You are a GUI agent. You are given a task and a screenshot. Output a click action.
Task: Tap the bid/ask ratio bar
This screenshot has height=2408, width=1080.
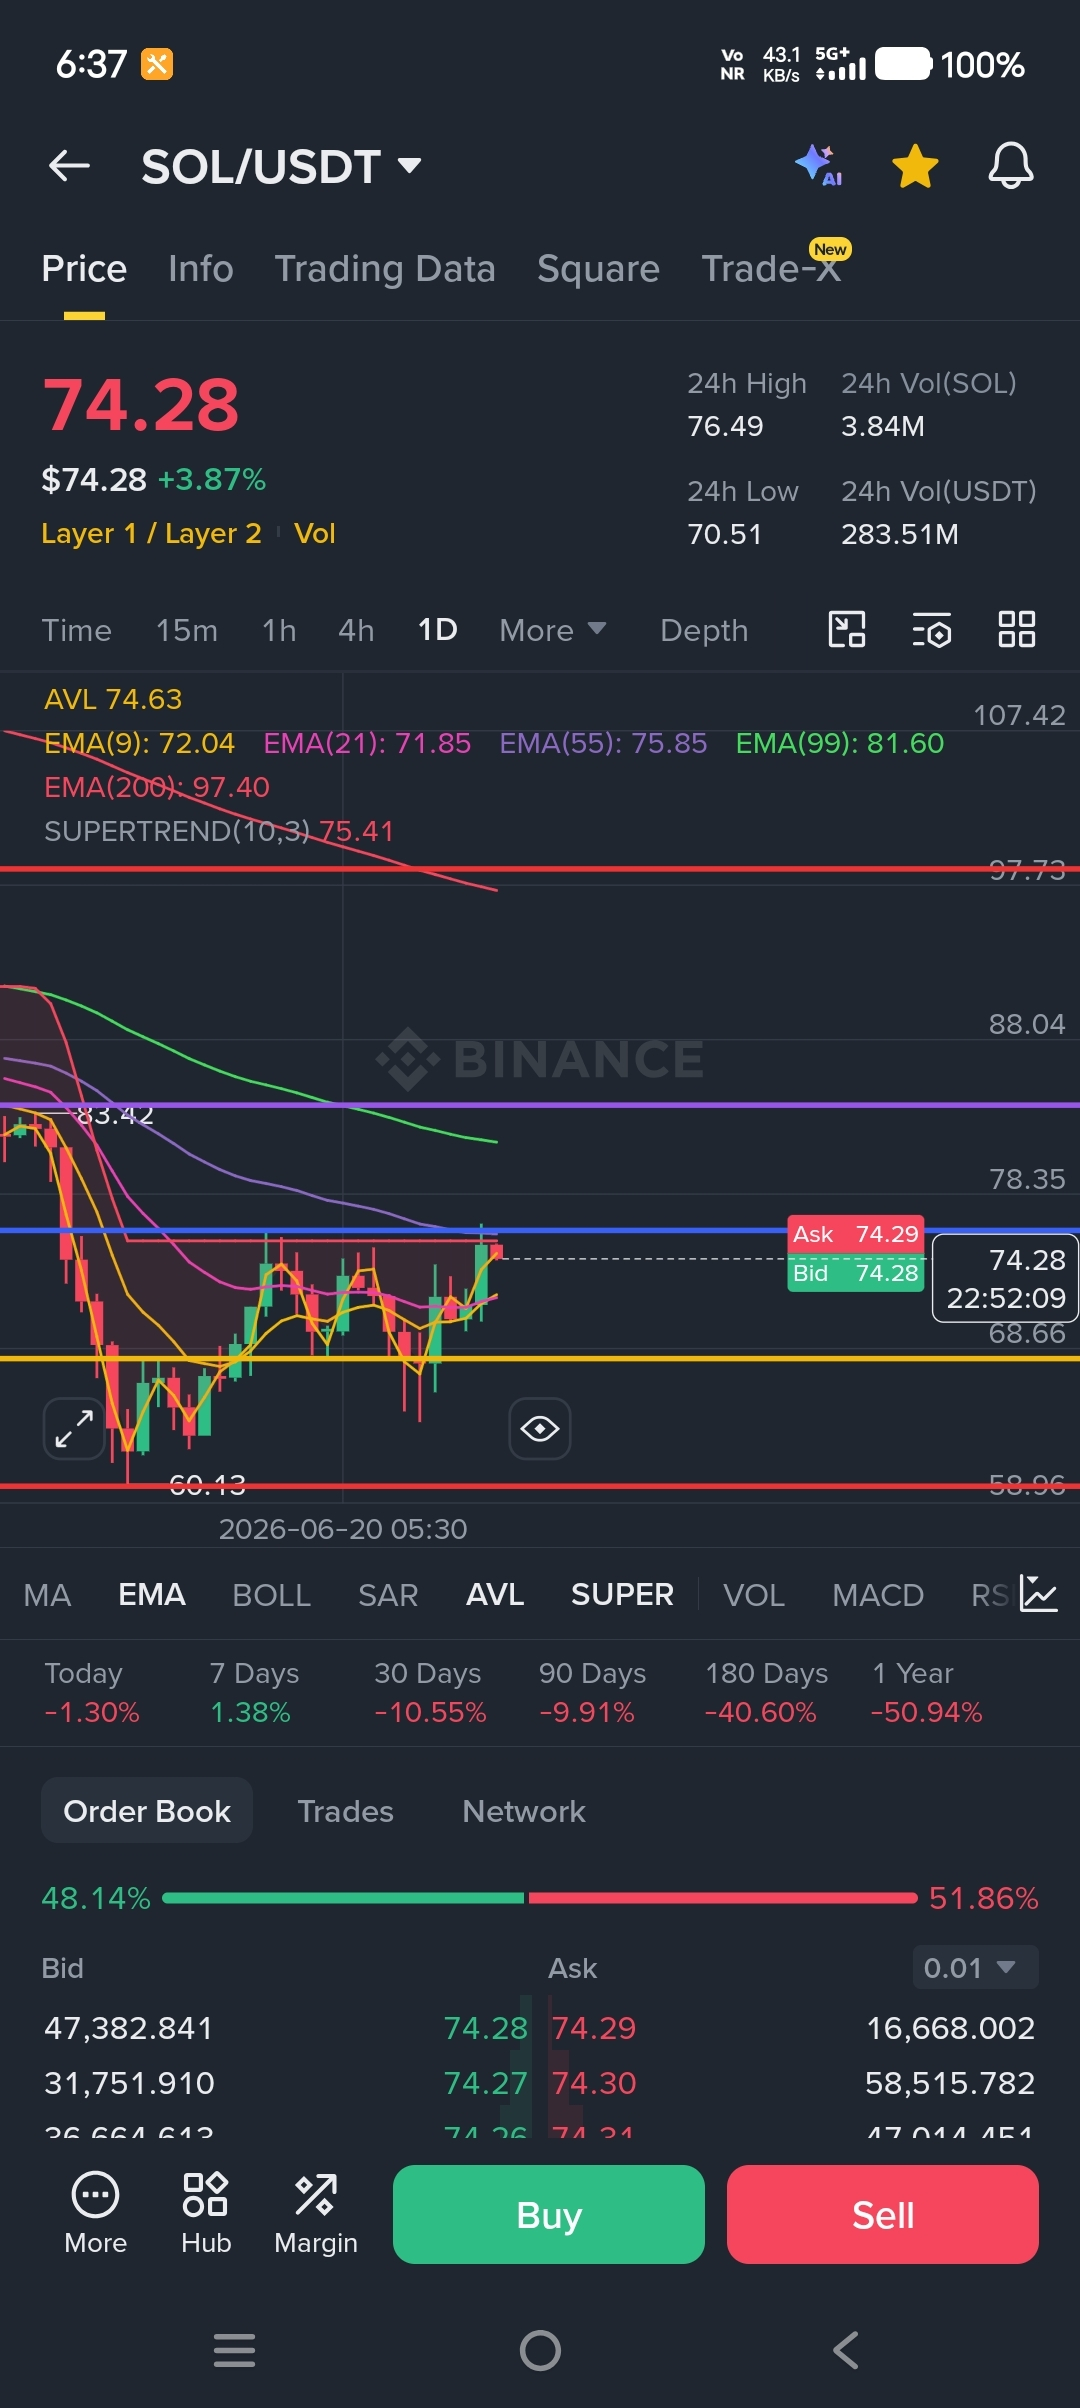click(x=540, y=1898)
